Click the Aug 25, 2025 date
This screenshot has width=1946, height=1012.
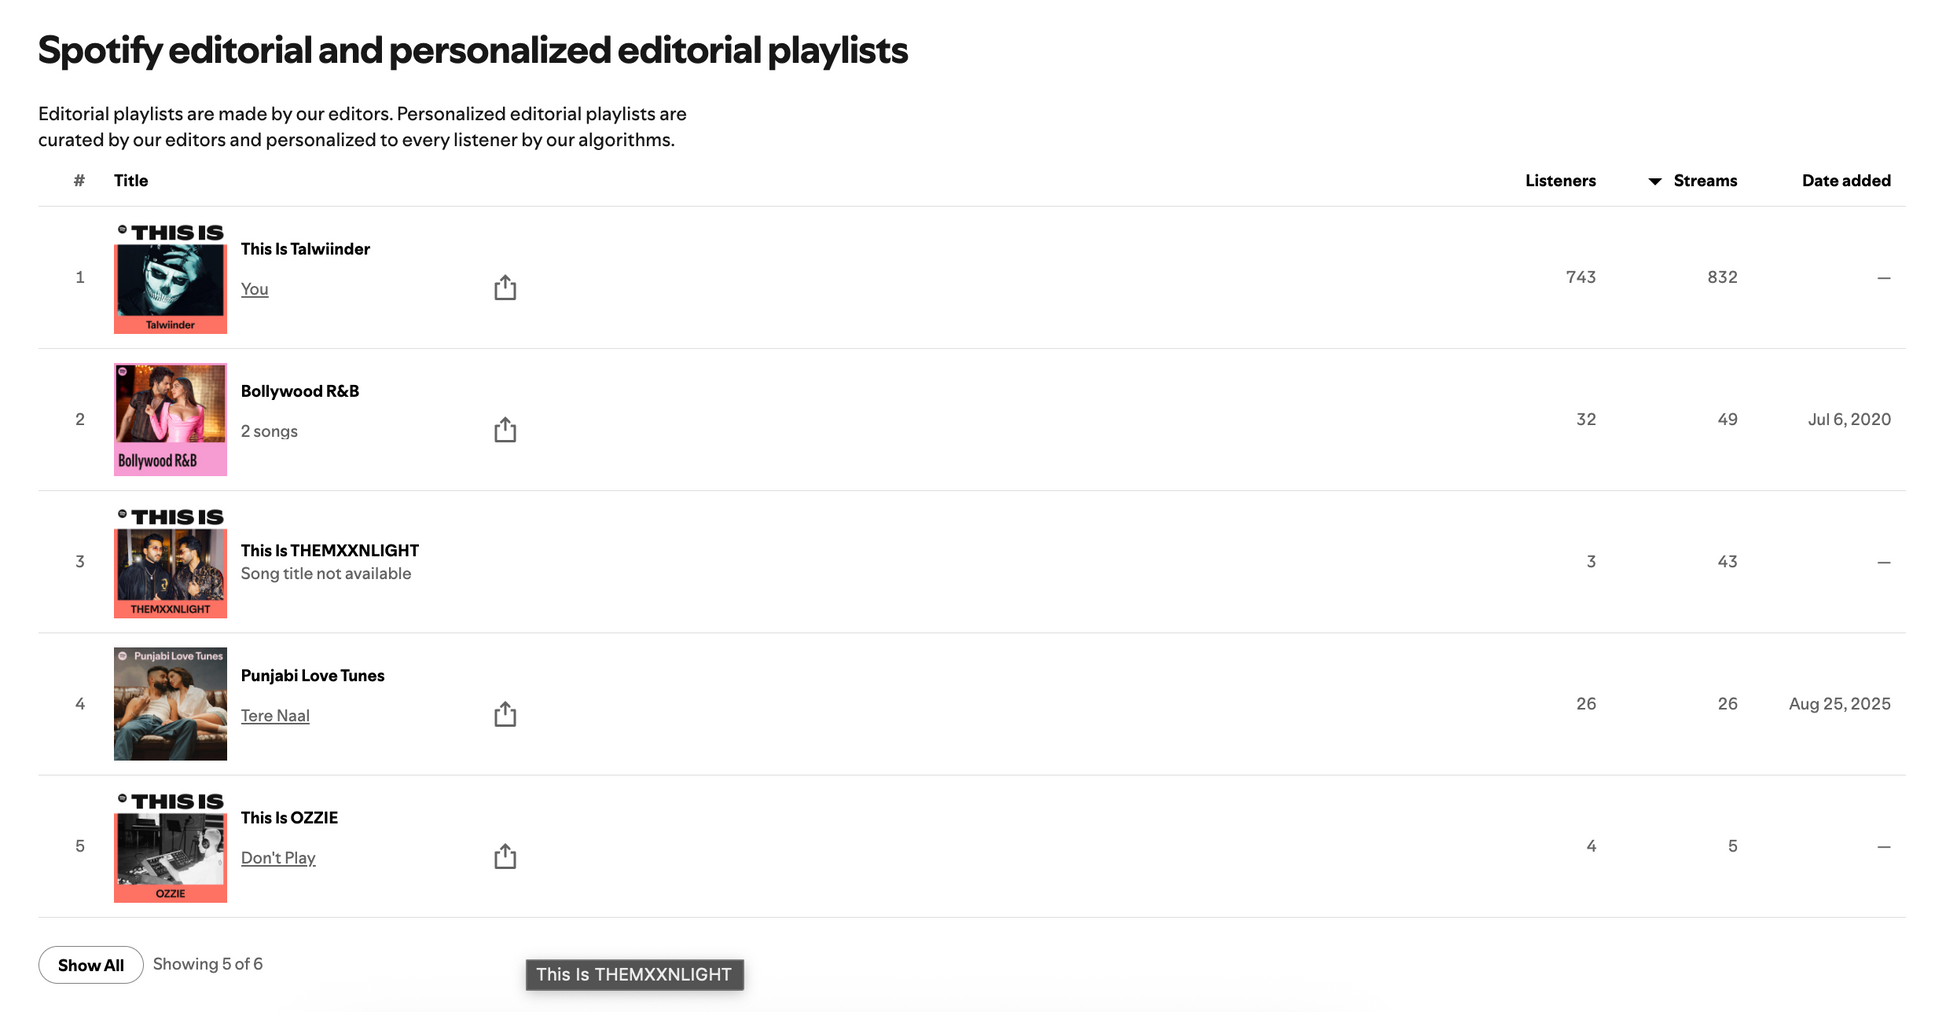click(1840, 704)
